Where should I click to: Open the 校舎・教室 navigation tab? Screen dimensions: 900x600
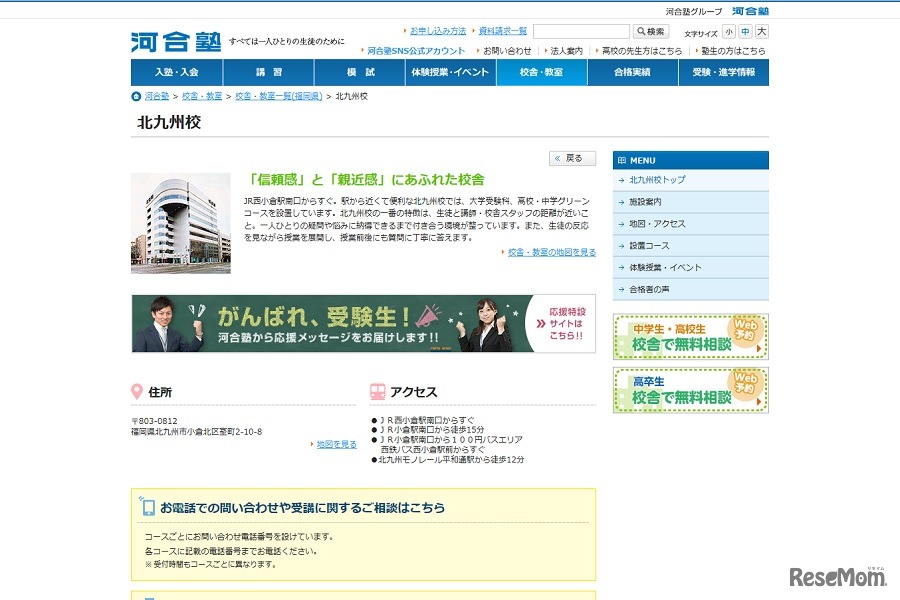541,72
